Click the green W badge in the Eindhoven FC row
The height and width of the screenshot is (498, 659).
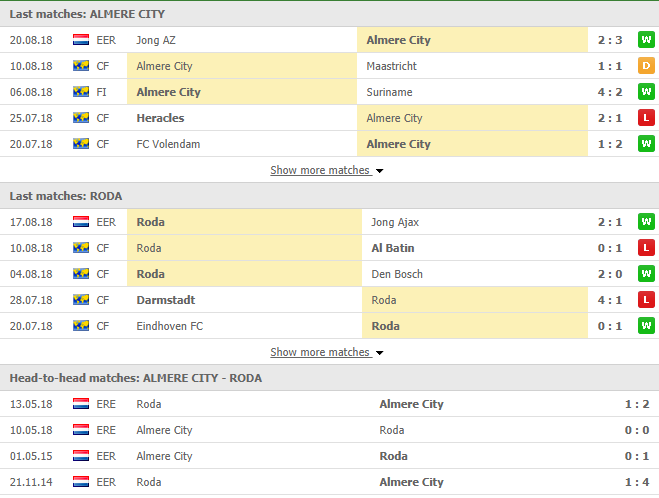click(x=646, y=326)
